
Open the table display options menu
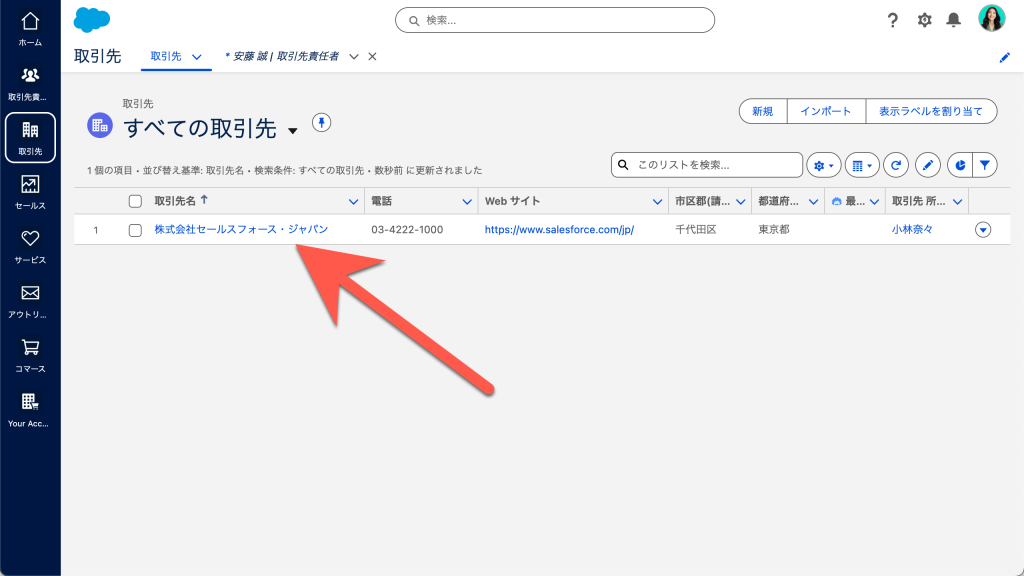click(x=862, y=165)
